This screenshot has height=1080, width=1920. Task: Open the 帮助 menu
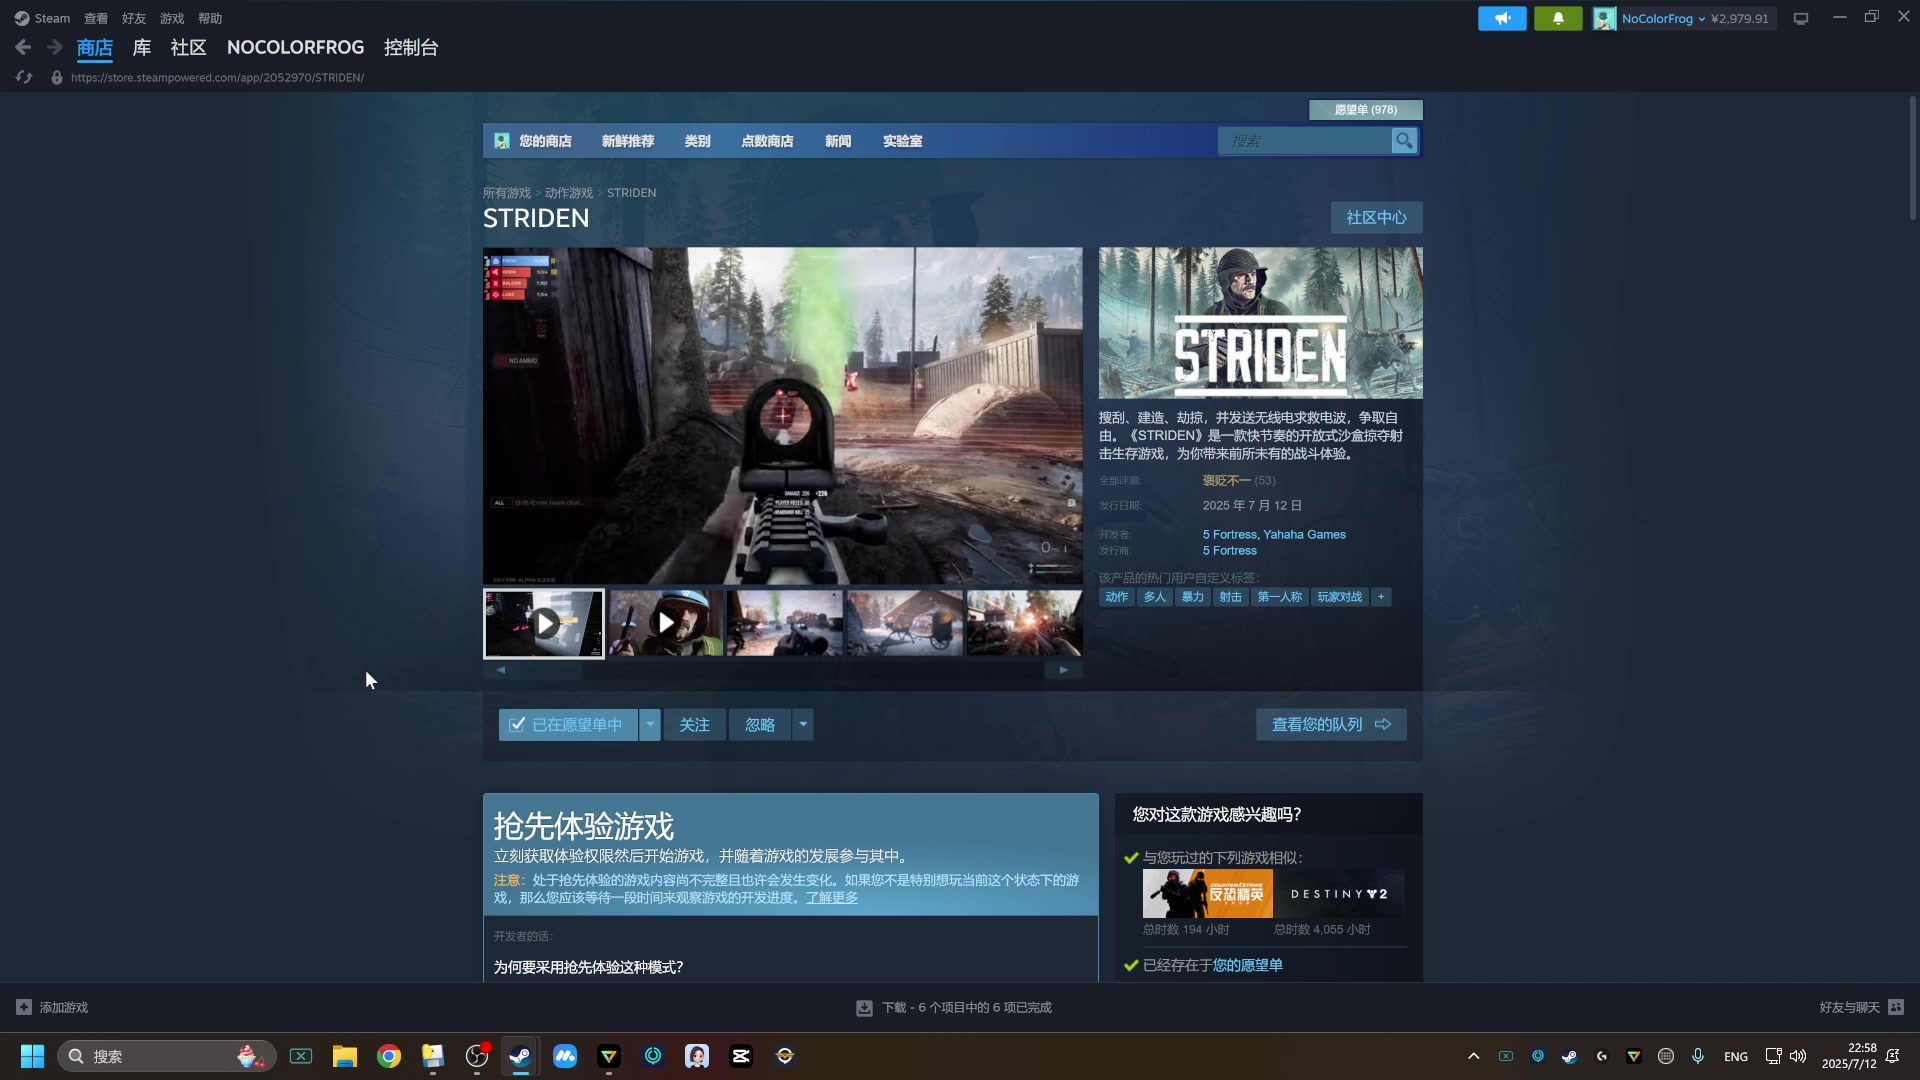tap(210, 18)
